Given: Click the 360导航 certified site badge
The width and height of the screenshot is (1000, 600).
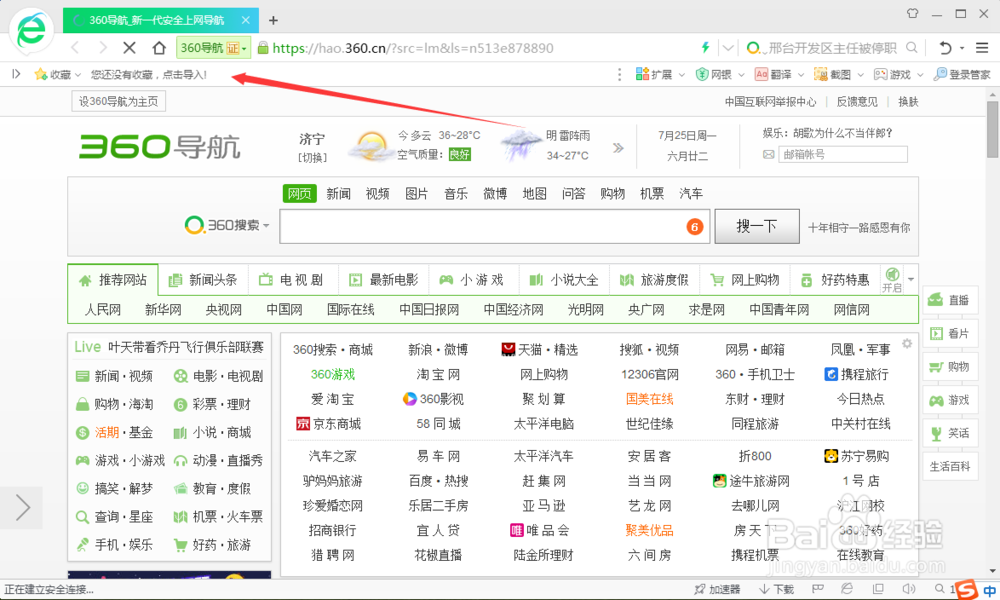Looking at the screenshot, I should [x=214, y=48].
